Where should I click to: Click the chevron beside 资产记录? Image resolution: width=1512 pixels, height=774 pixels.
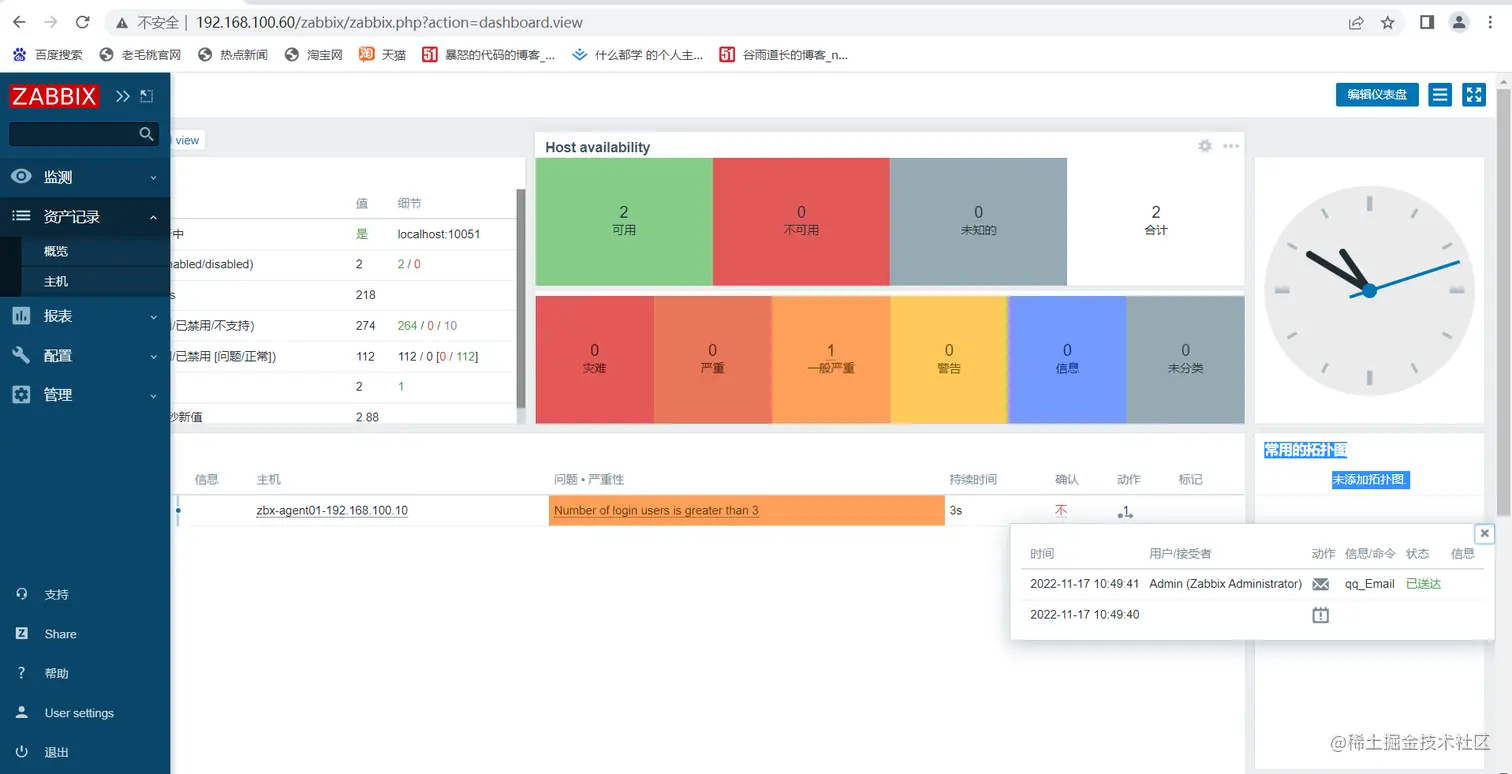[153, 217]
